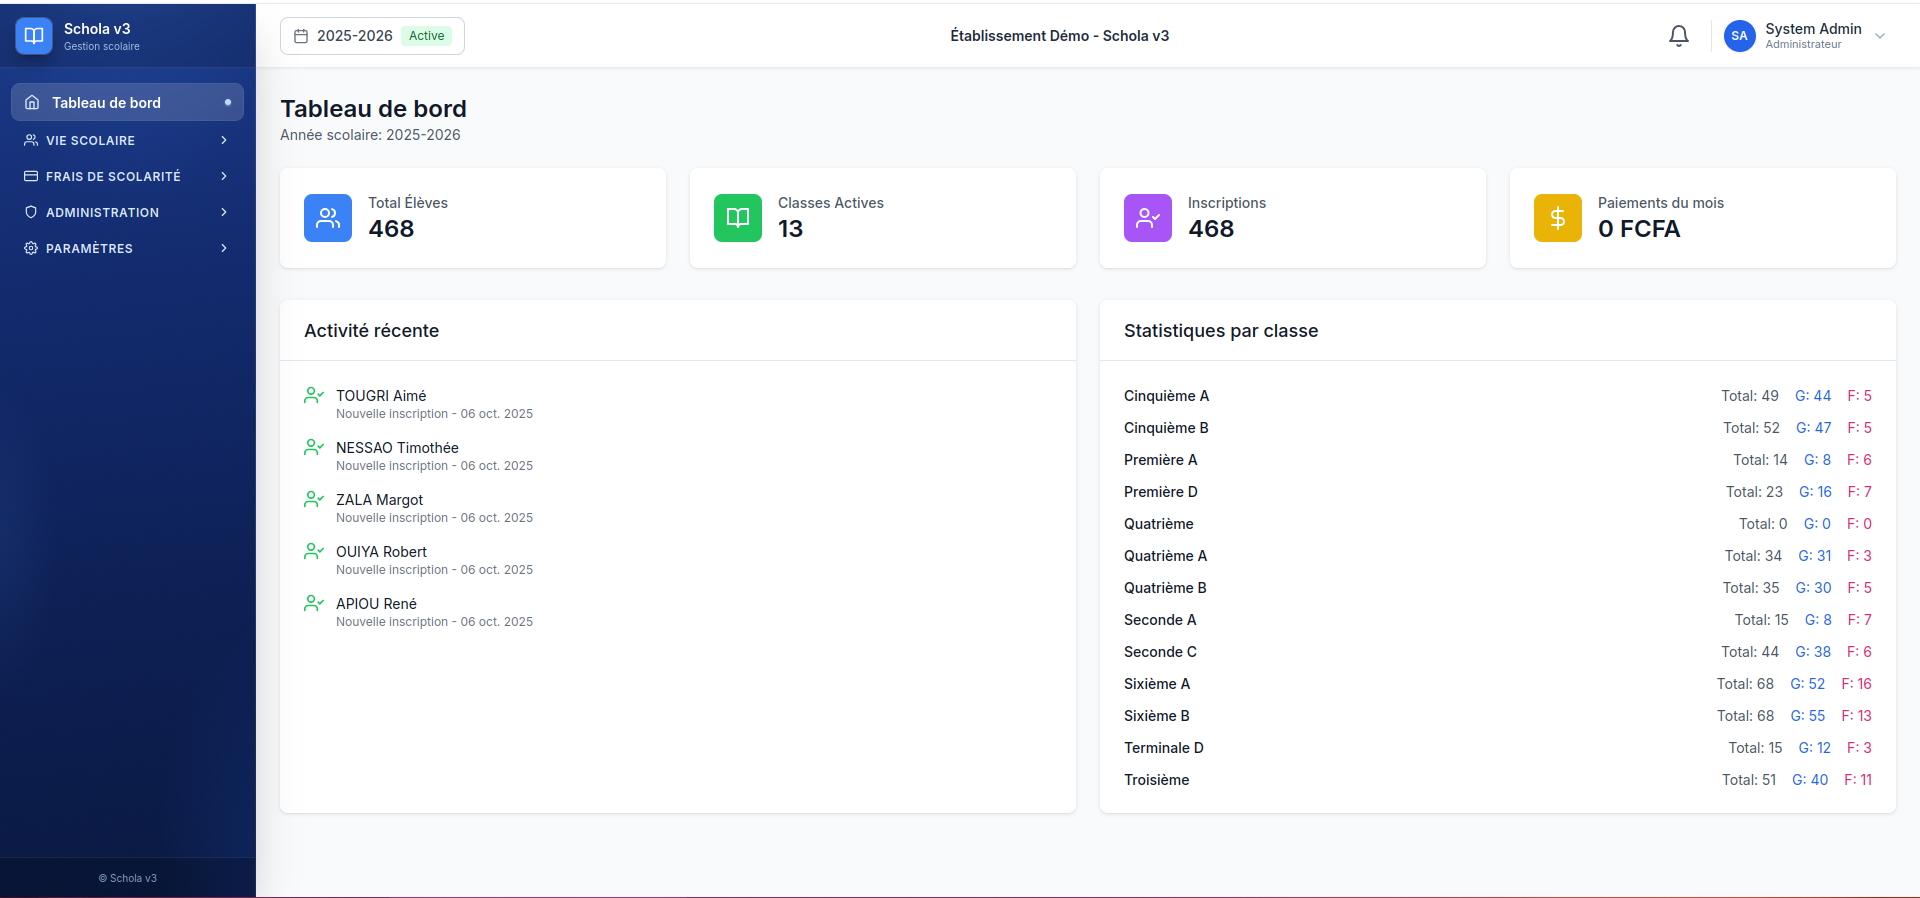Click the yellow Paiements dollar icon
Image resolution: width=1920 pixels, height=898 pixels.
click(x=1558, y=218)
